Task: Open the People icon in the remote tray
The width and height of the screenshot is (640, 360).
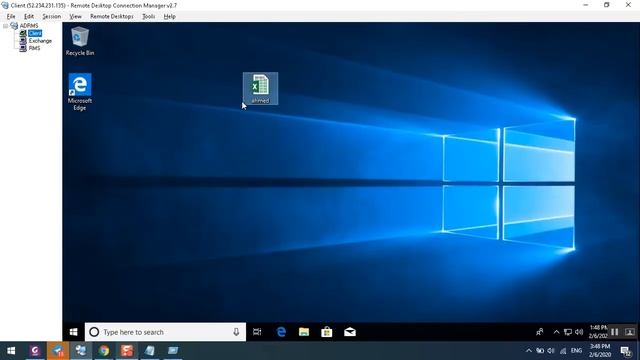Action: point(540,332)
